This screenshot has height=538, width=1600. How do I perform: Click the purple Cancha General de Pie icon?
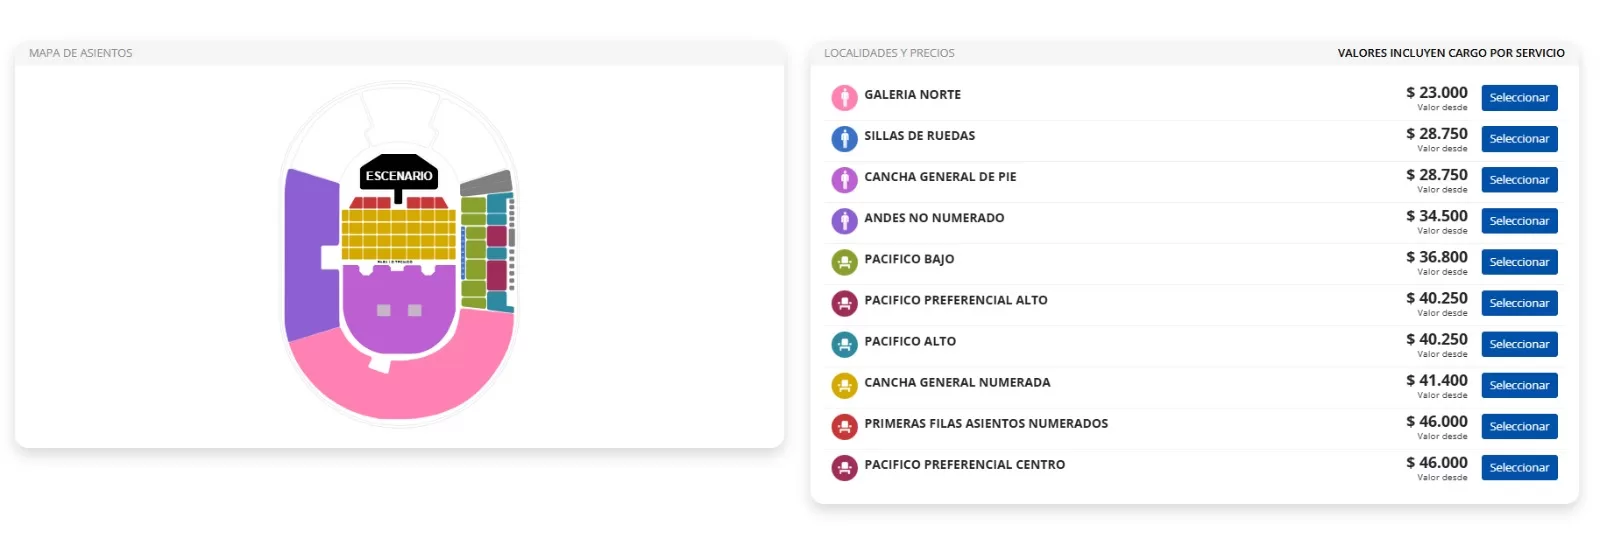pos(844,179)
